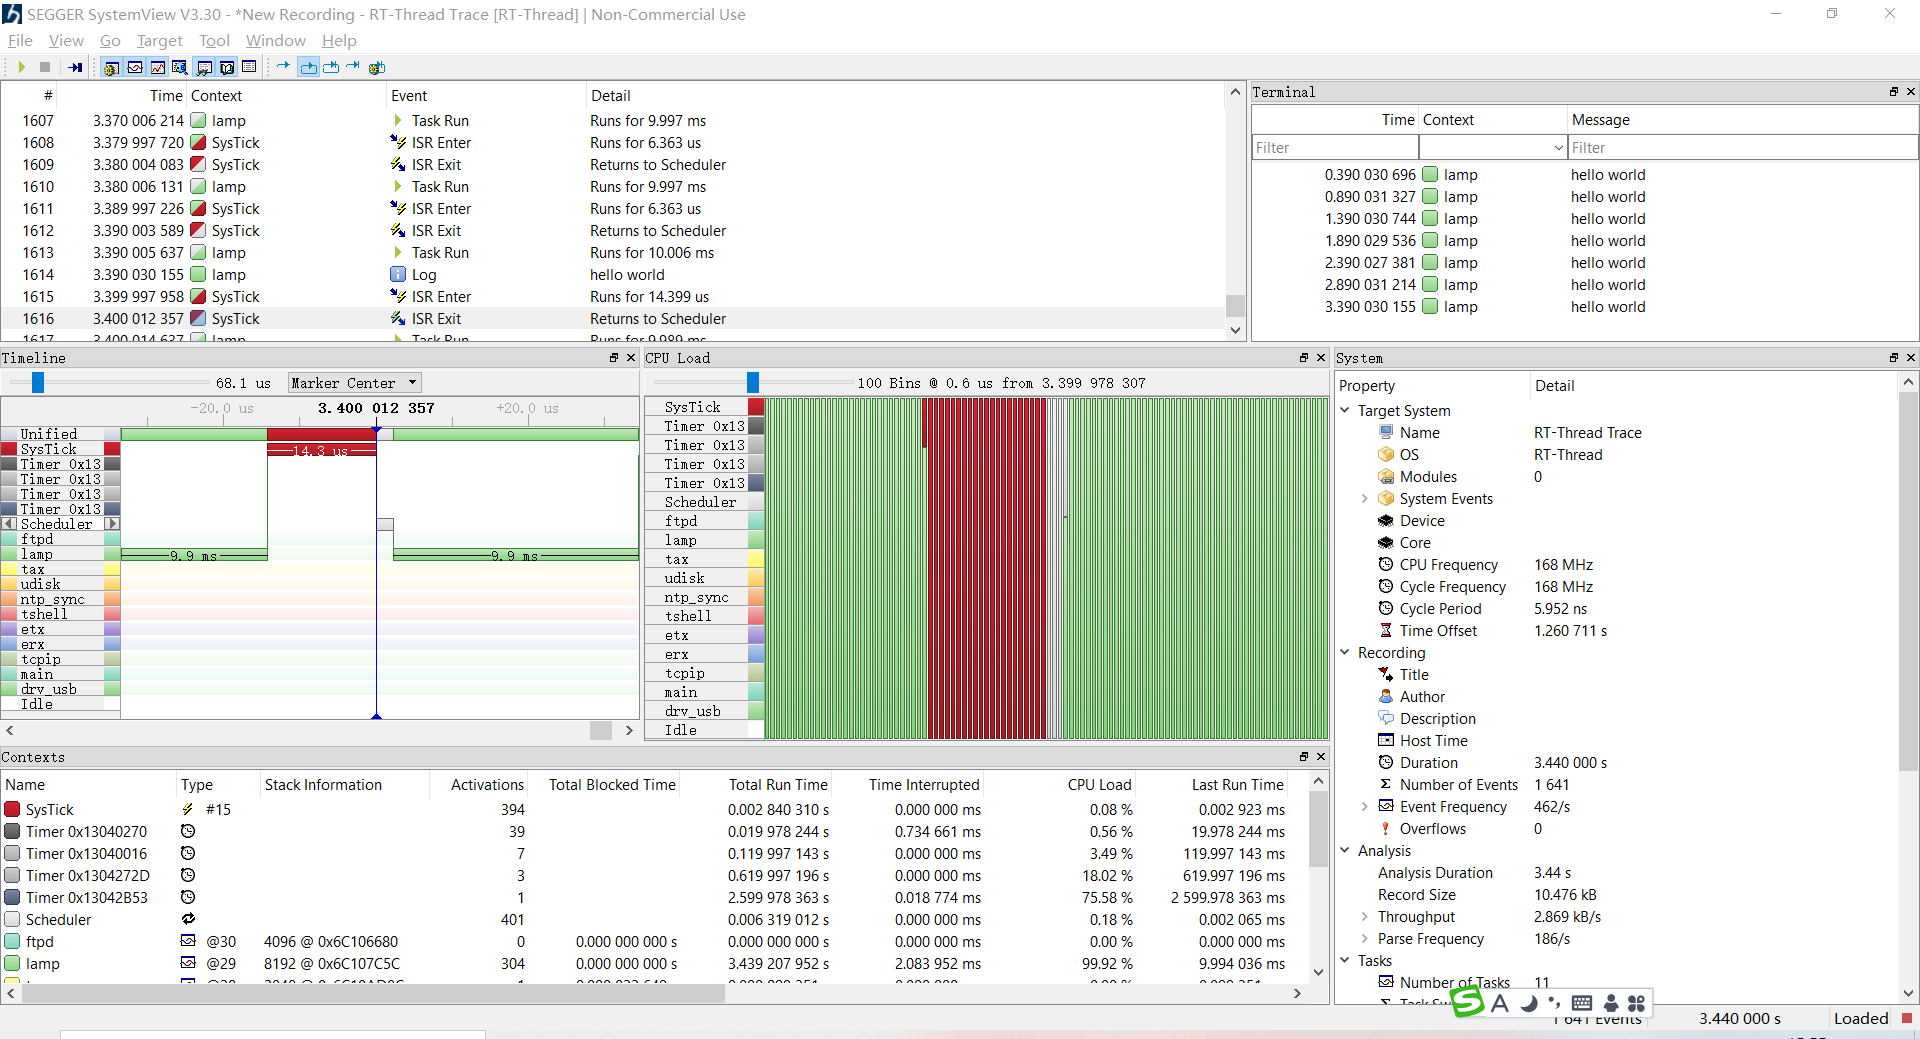Image resolution: width=1920 pixels, height=1039 pixels.
Task: Close the Contexts panel
Action: [x=1321, y=756]
